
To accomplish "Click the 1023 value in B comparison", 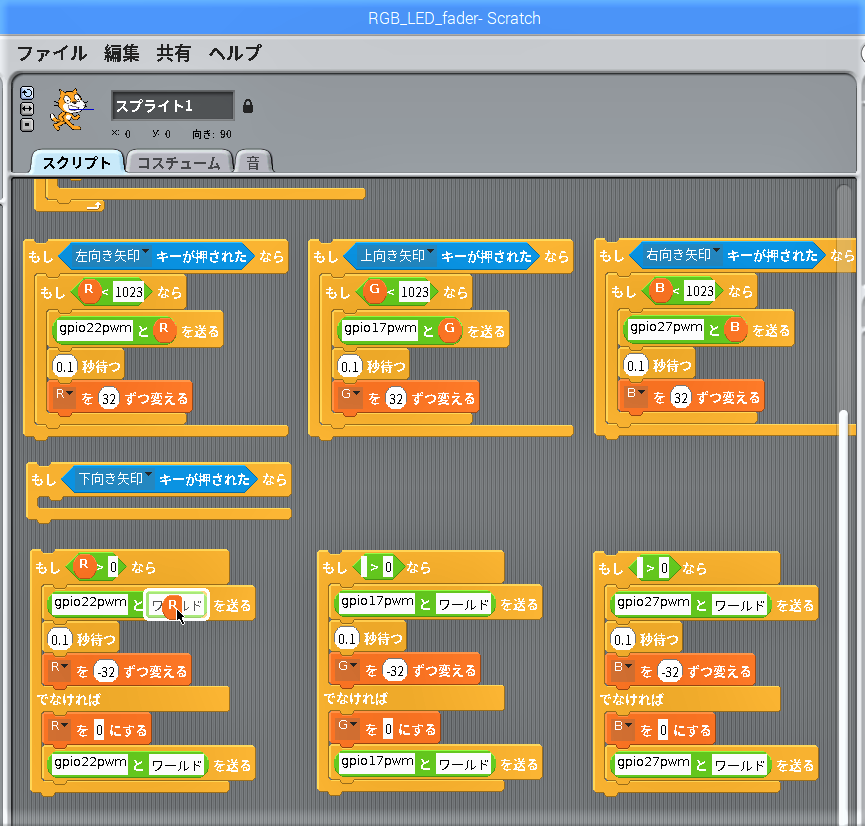I will (700, 291).
